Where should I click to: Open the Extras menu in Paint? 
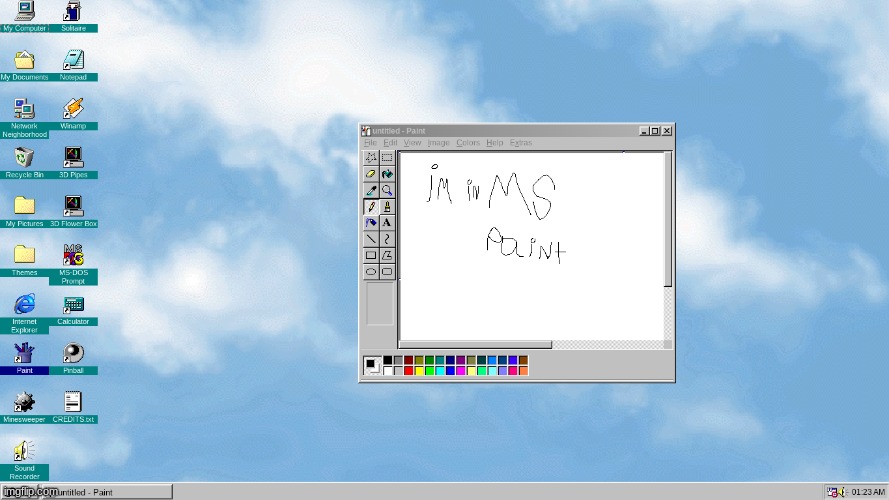pyautogui.click(x=520, y=143)
